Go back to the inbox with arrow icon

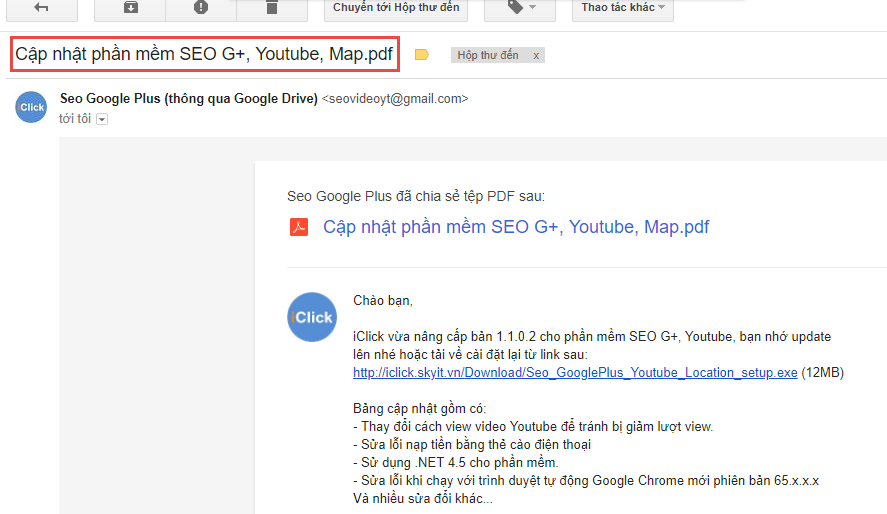[41, 8]
